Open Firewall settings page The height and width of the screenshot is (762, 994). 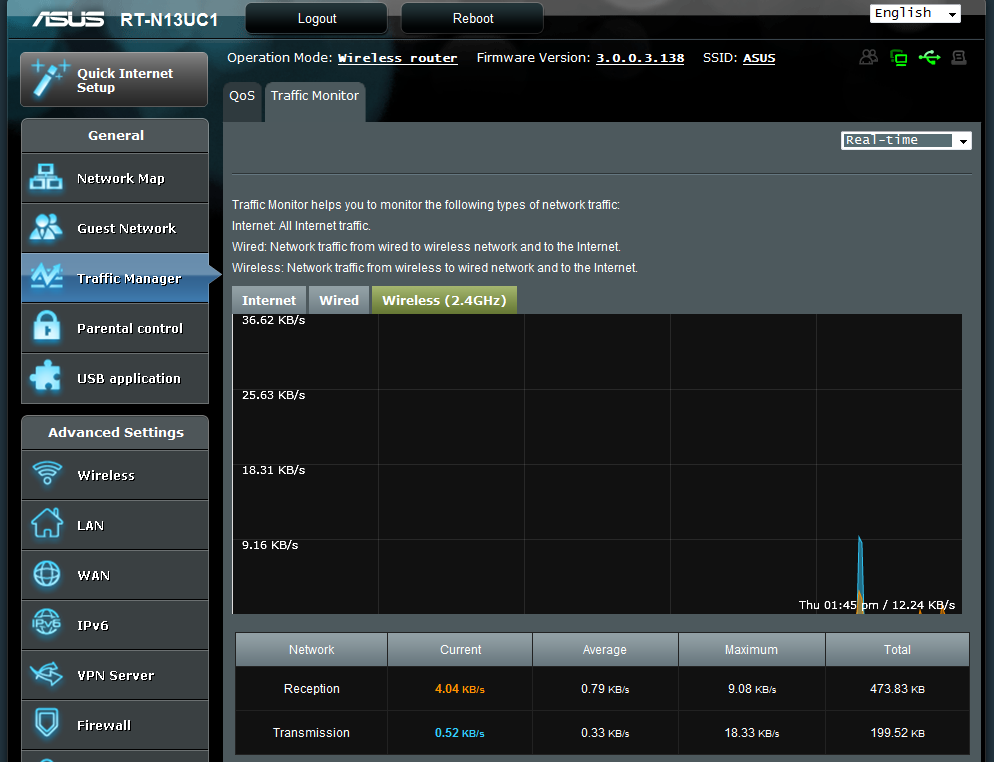click(x=115, y=725)
